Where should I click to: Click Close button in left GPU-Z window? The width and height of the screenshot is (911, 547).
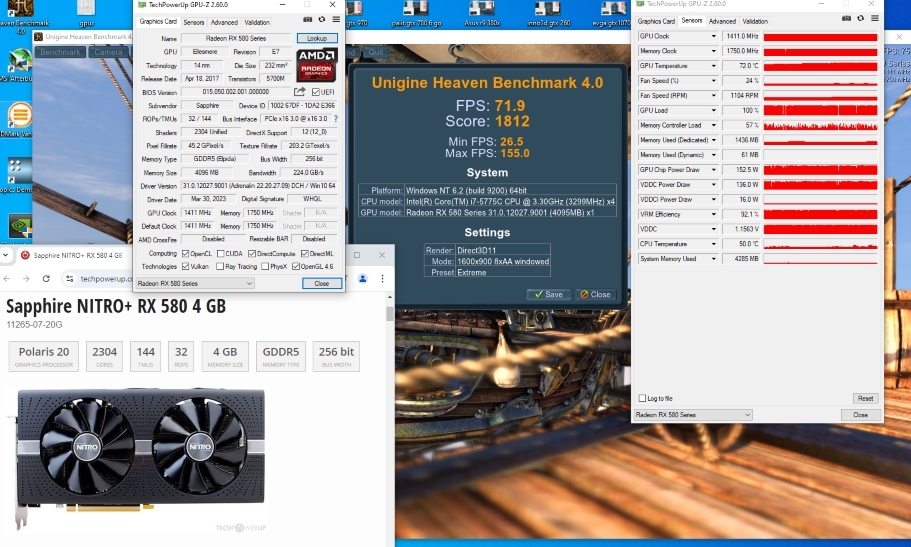(322, 283)
